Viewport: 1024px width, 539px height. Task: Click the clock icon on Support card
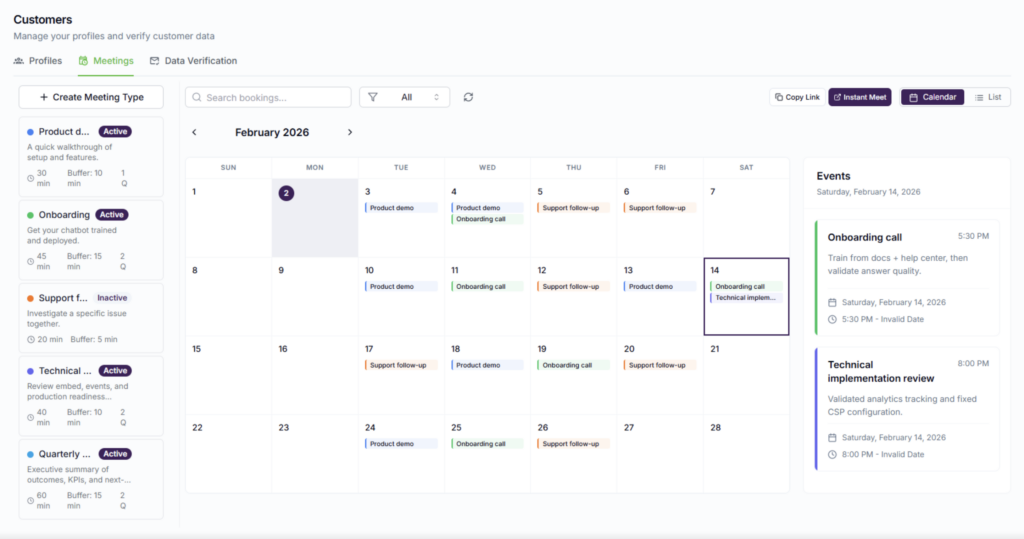coord(31,340)
